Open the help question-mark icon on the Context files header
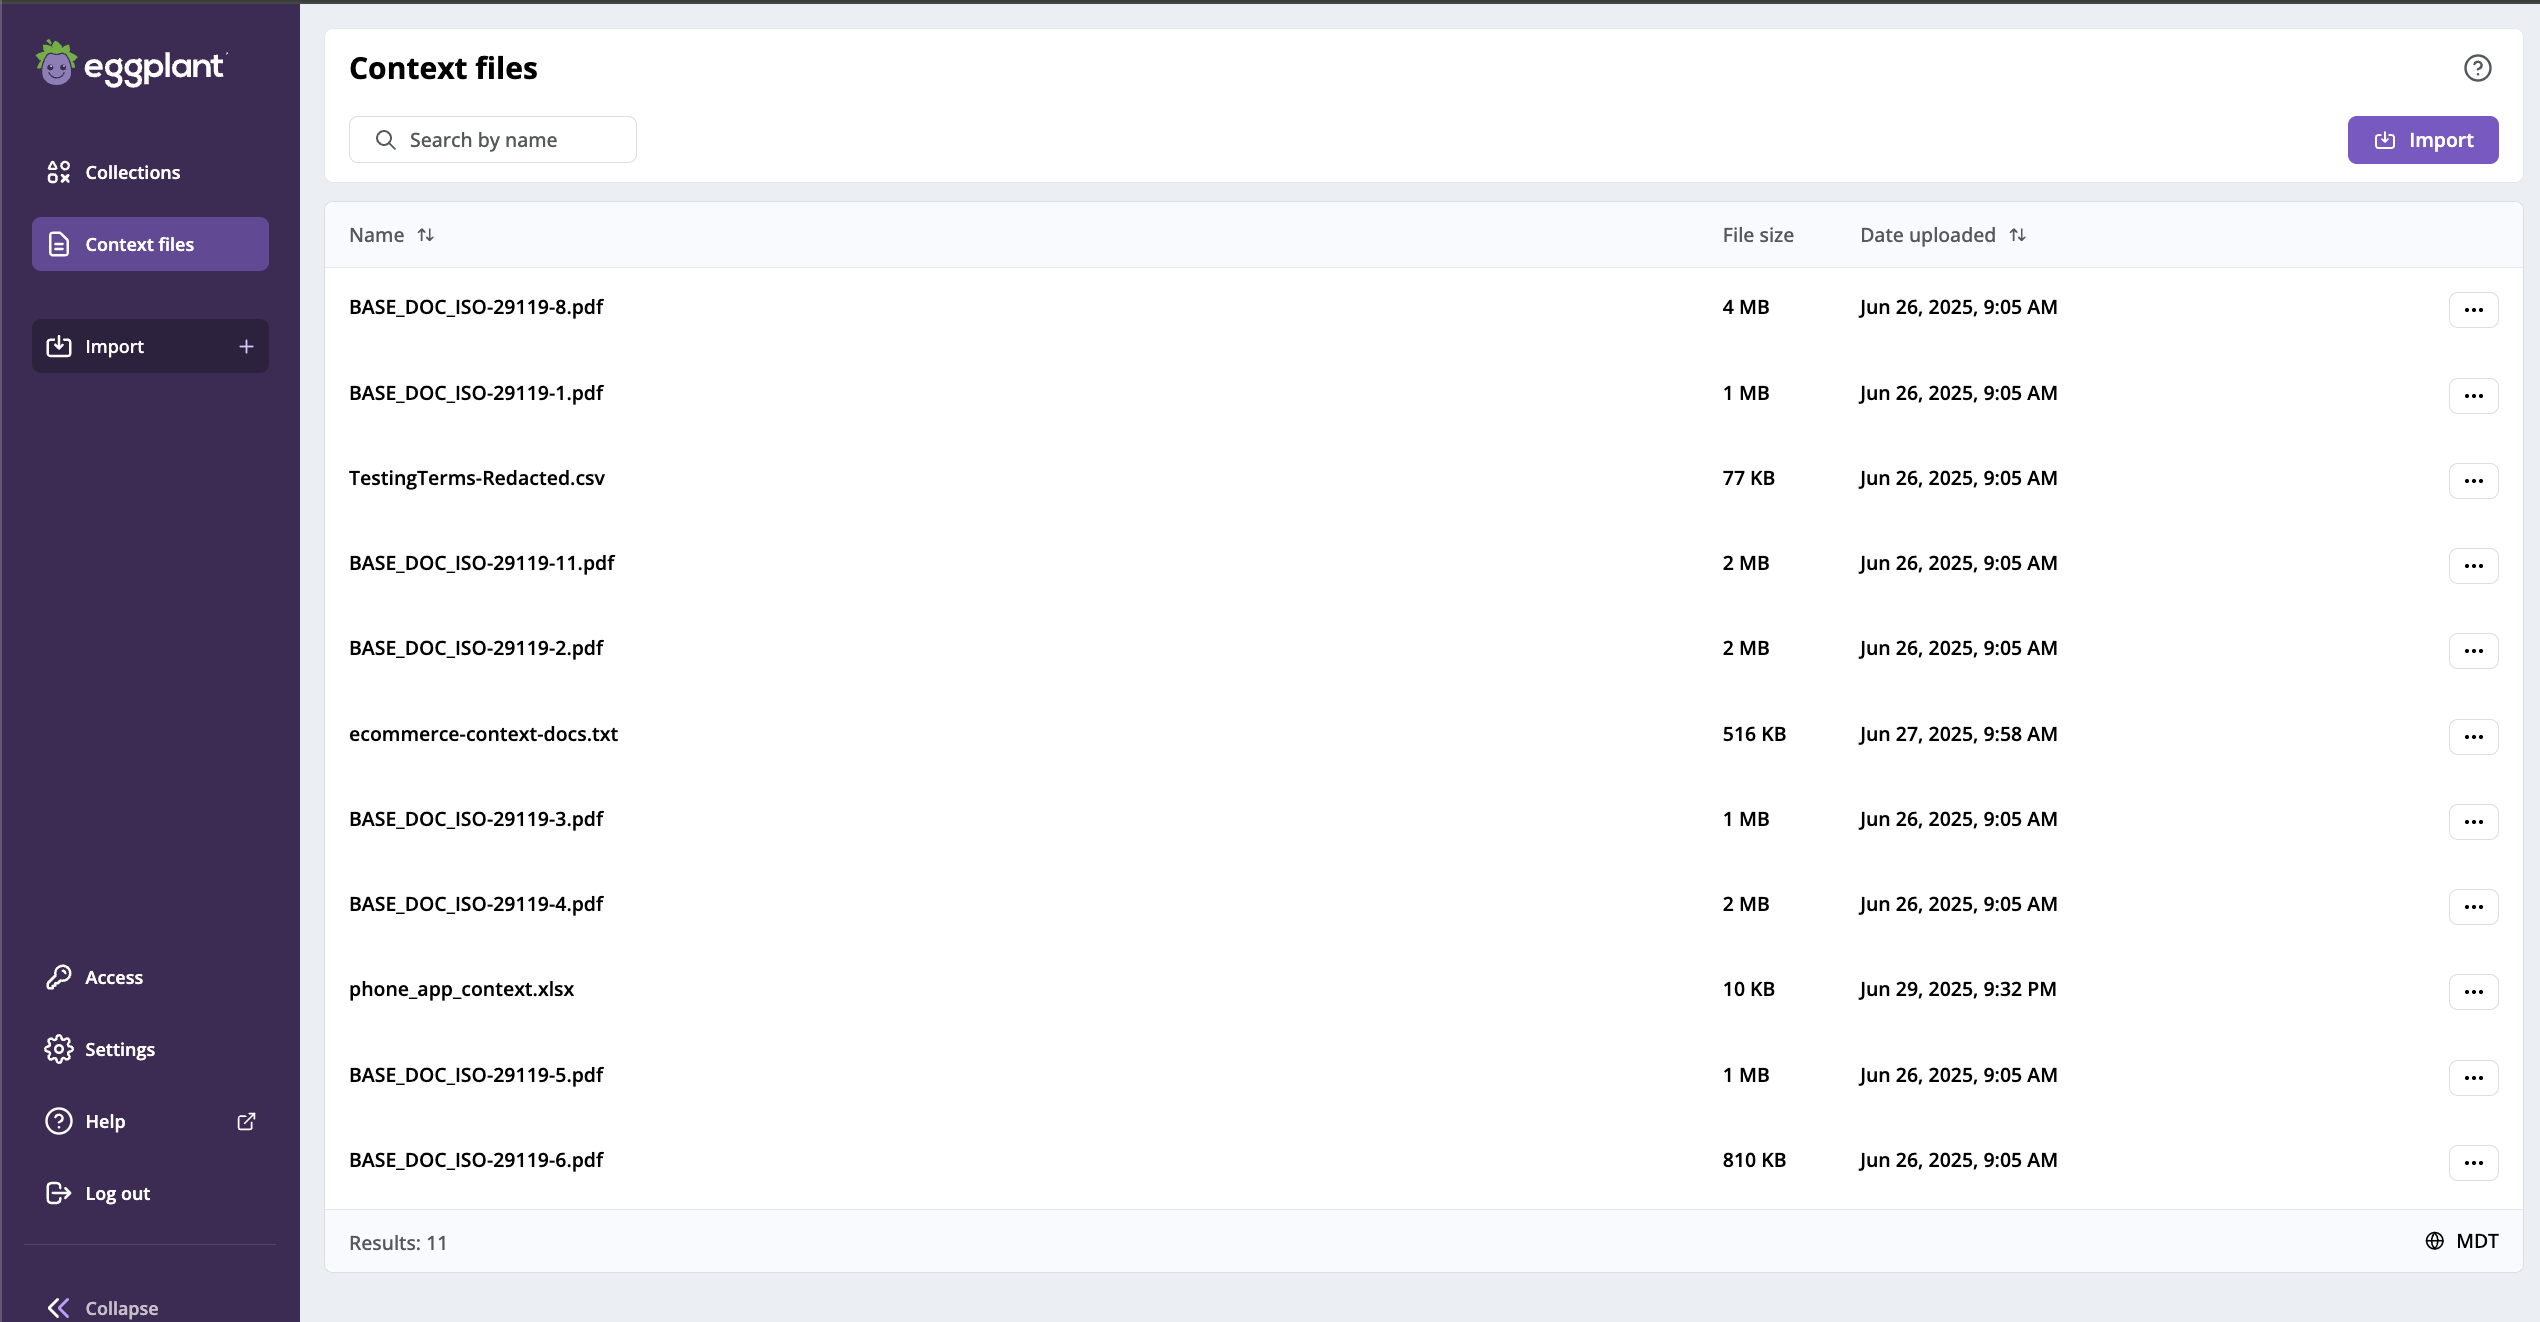The image size is (2540, 1322). click(2477, 68)
